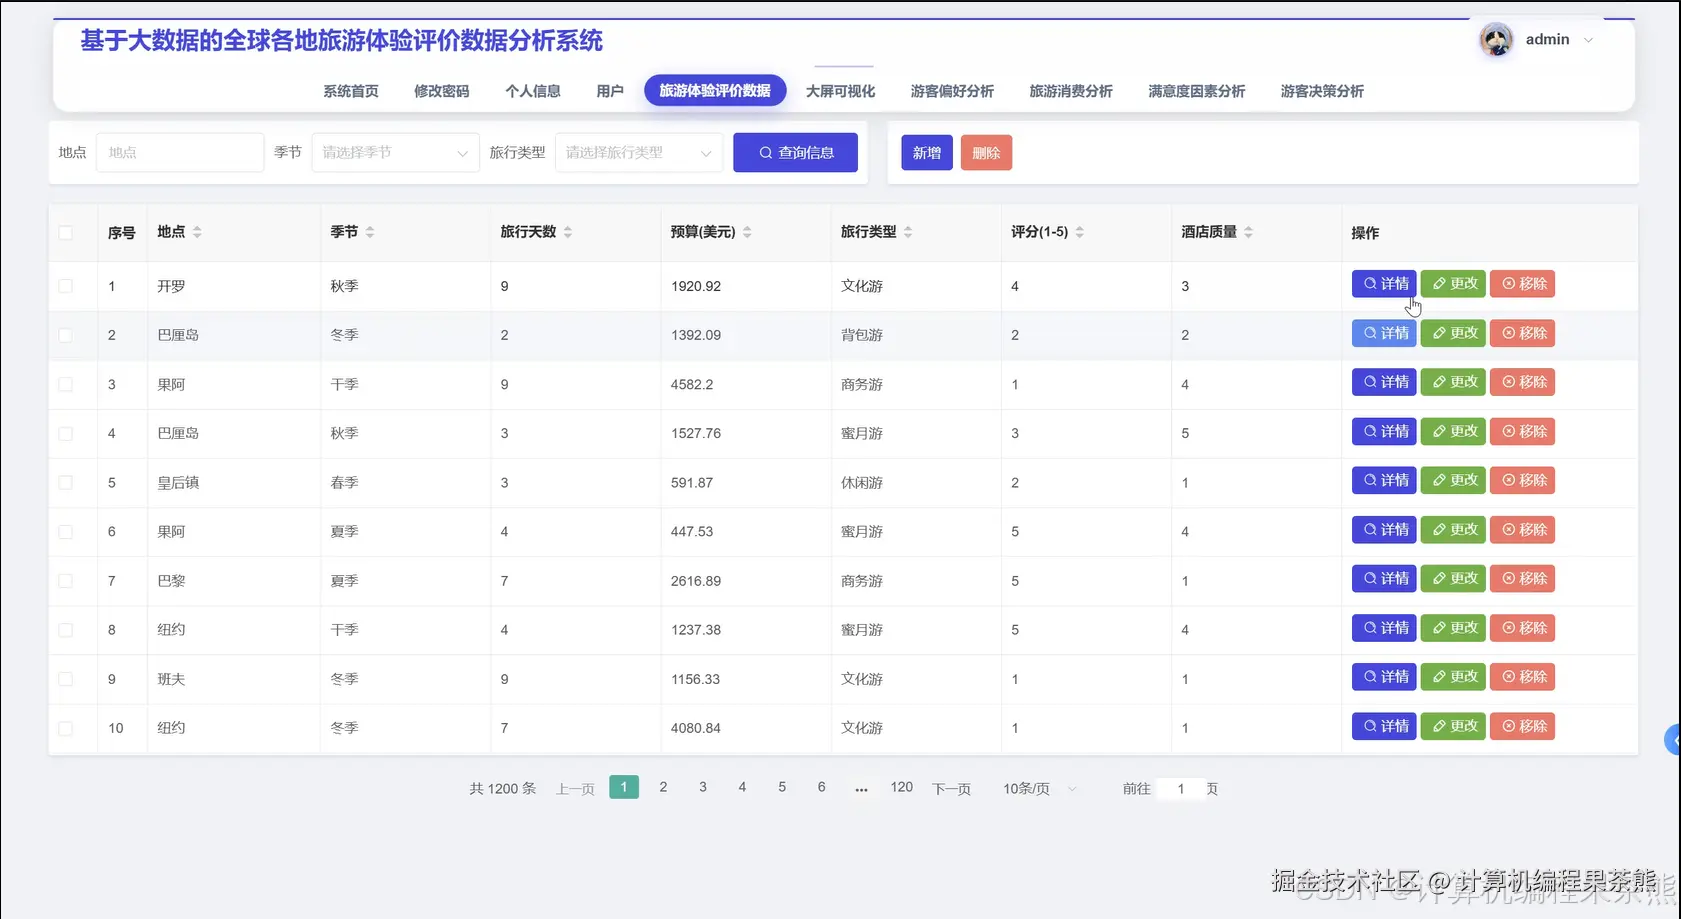Image resolution: width=1681 pixels, height=919 pixels.
Task: Switch to the 大屏可视化 tab
Action: pos(841,90)
